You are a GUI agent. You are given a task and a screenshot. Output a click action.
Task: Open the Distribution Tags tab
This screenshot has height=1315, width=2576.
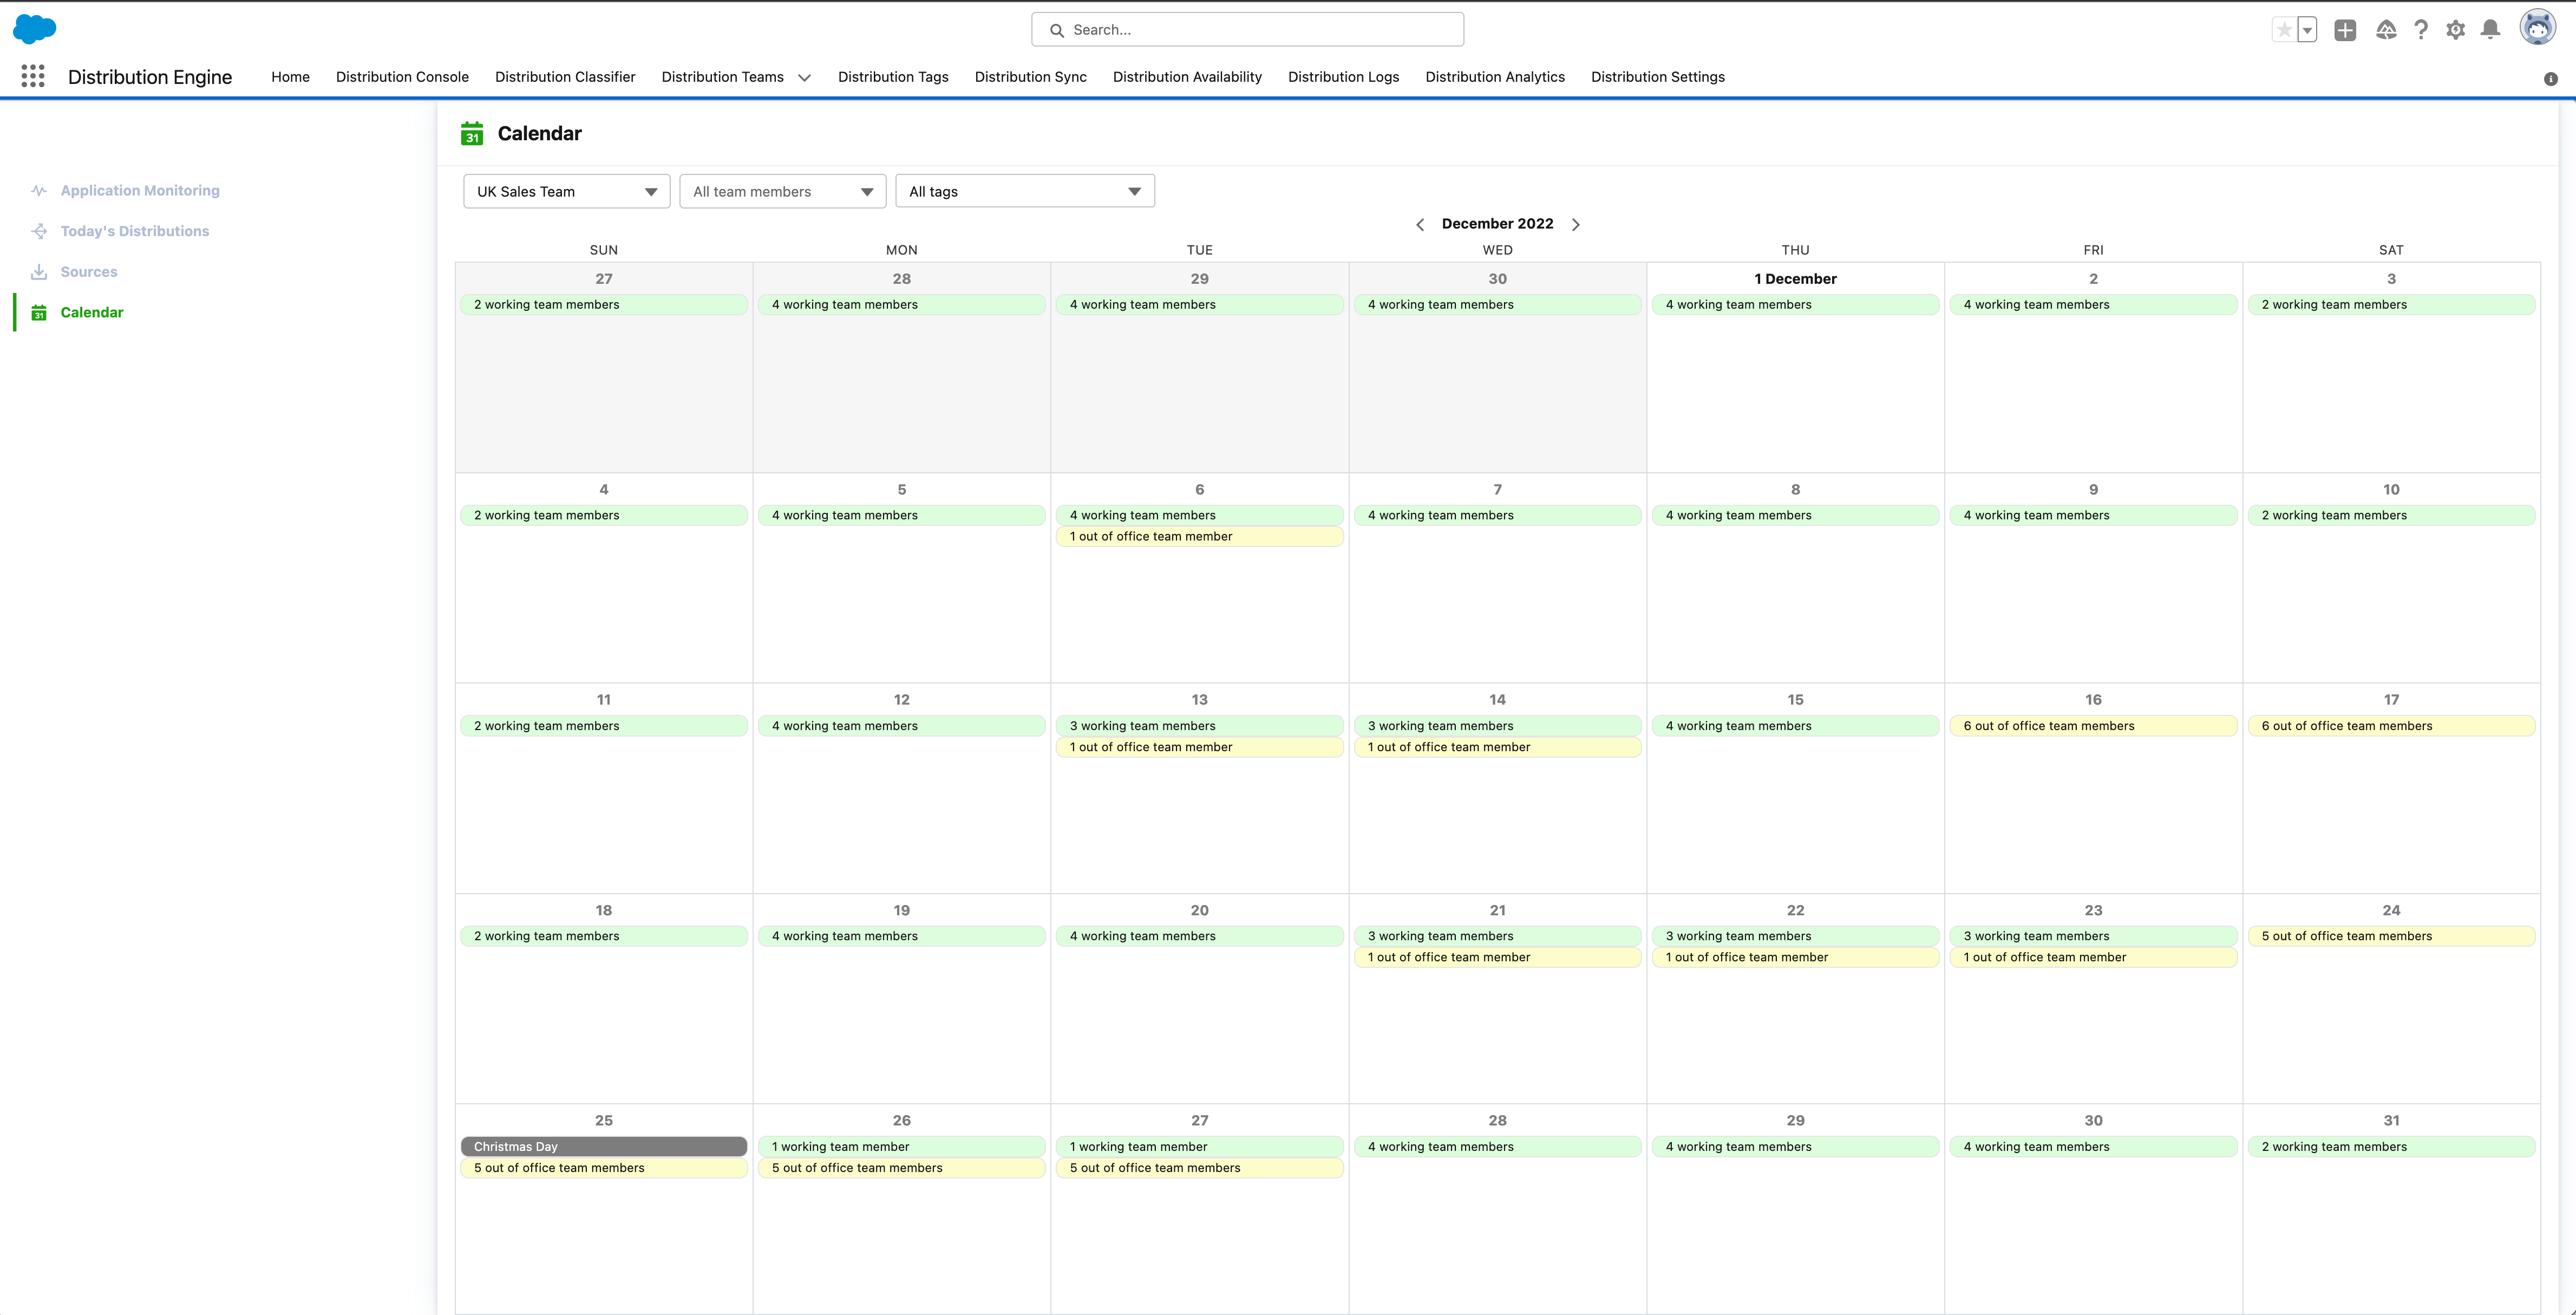(x=893, y=77)
